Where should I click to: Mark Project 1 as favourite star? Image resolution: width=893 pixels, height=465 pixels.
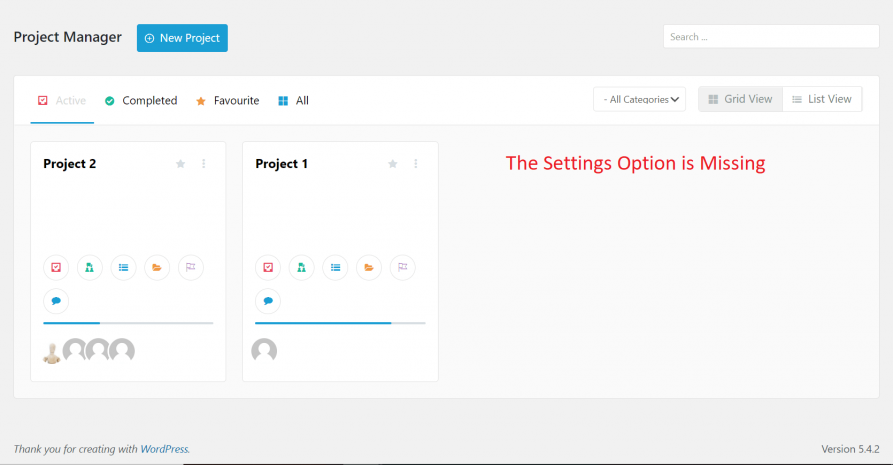coord(392,164)
